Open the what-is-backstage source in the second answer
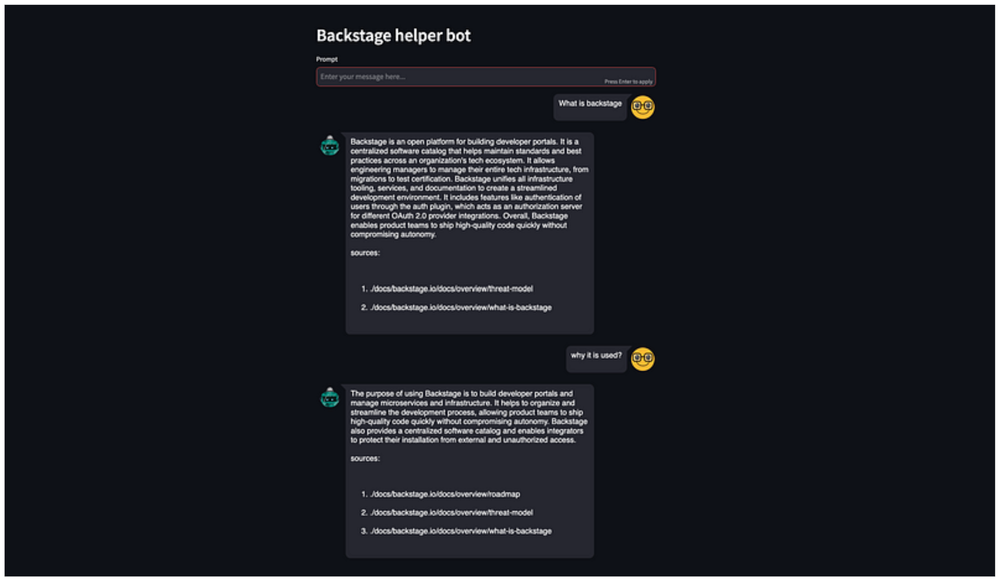Screen dimensions: 999x581 pyautogui.click(x=461, y=531)
